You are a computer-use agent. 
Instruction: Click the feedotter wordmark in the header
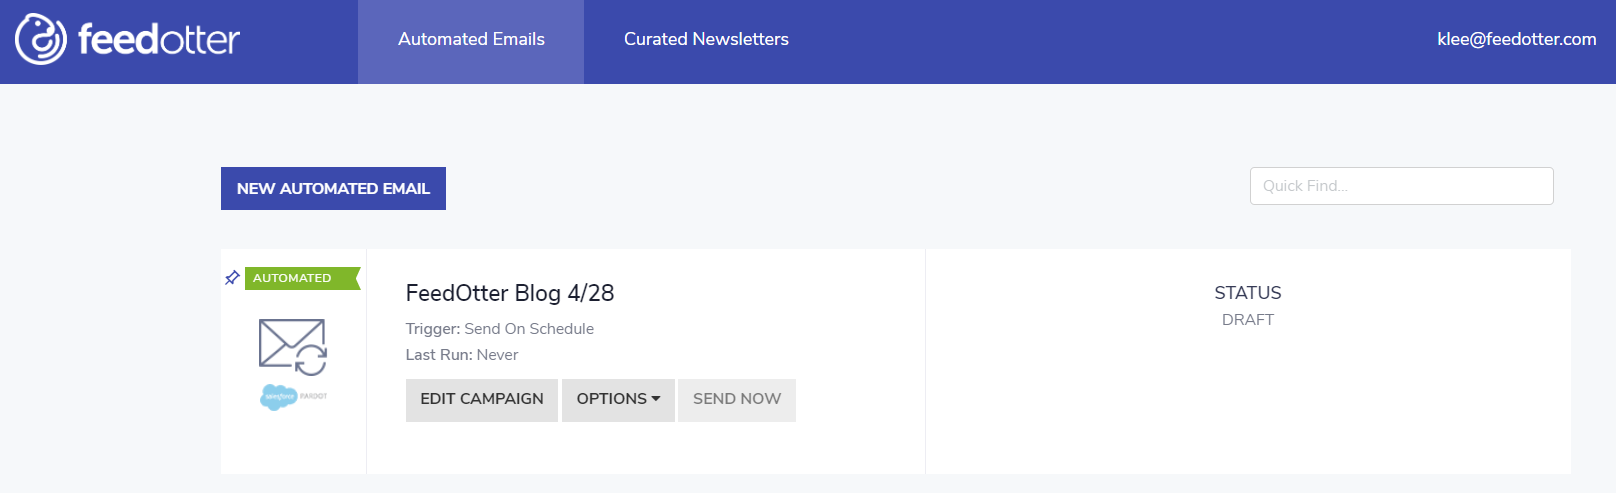tap(159, 40)
